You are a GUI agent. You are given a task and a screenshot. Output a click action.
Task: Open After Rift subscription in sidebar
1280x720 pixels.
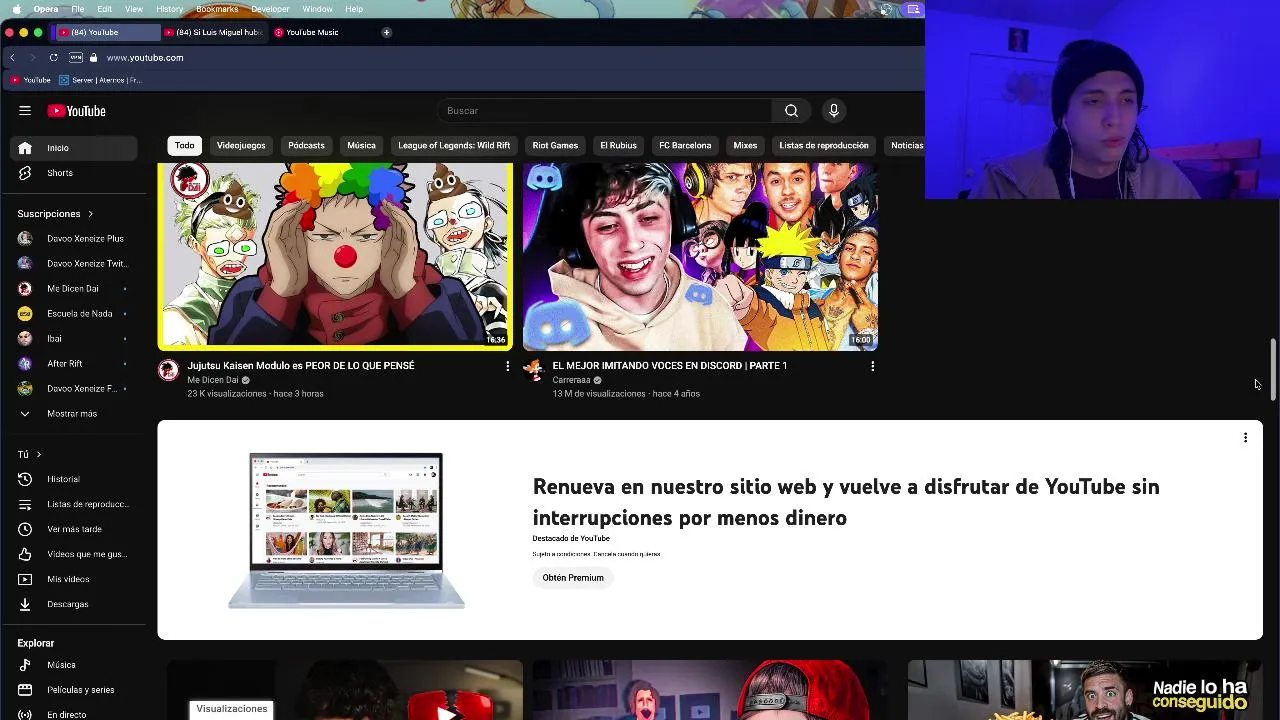coord(74,364)
